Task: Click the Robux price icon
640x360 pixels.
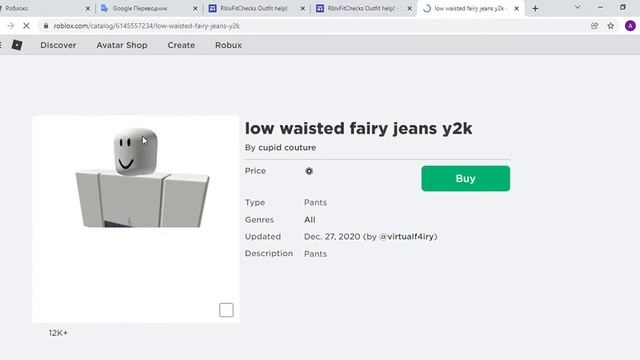Action: click(309, 171)
